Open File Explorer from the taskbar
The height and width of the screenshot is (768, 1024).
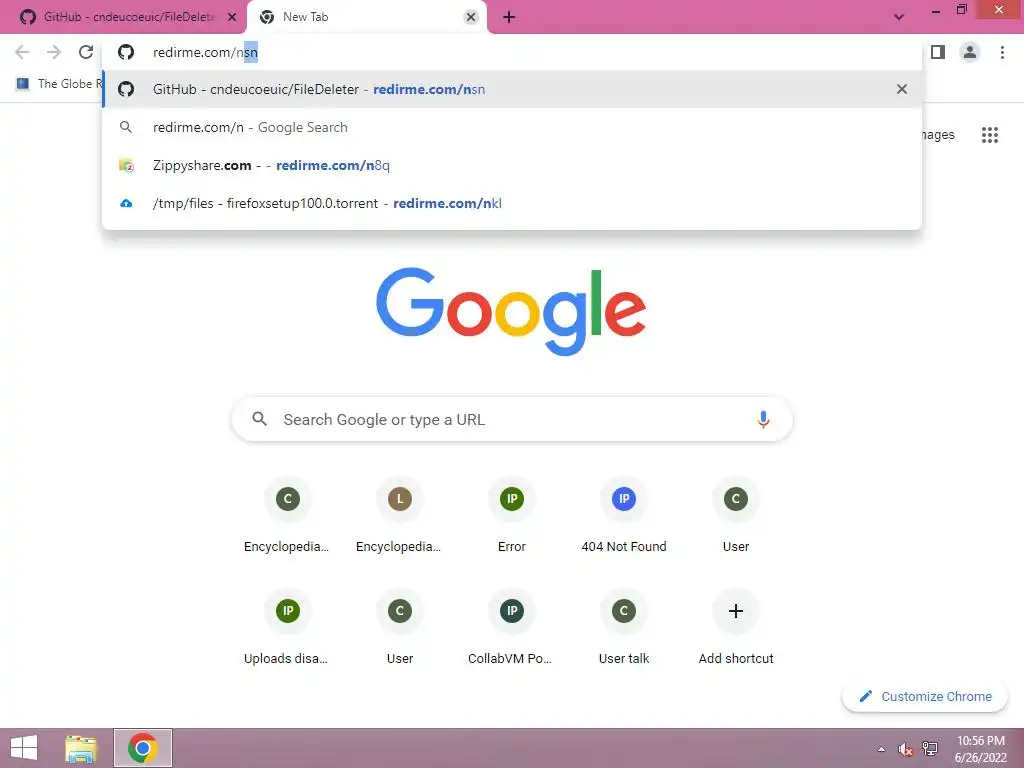81,748
